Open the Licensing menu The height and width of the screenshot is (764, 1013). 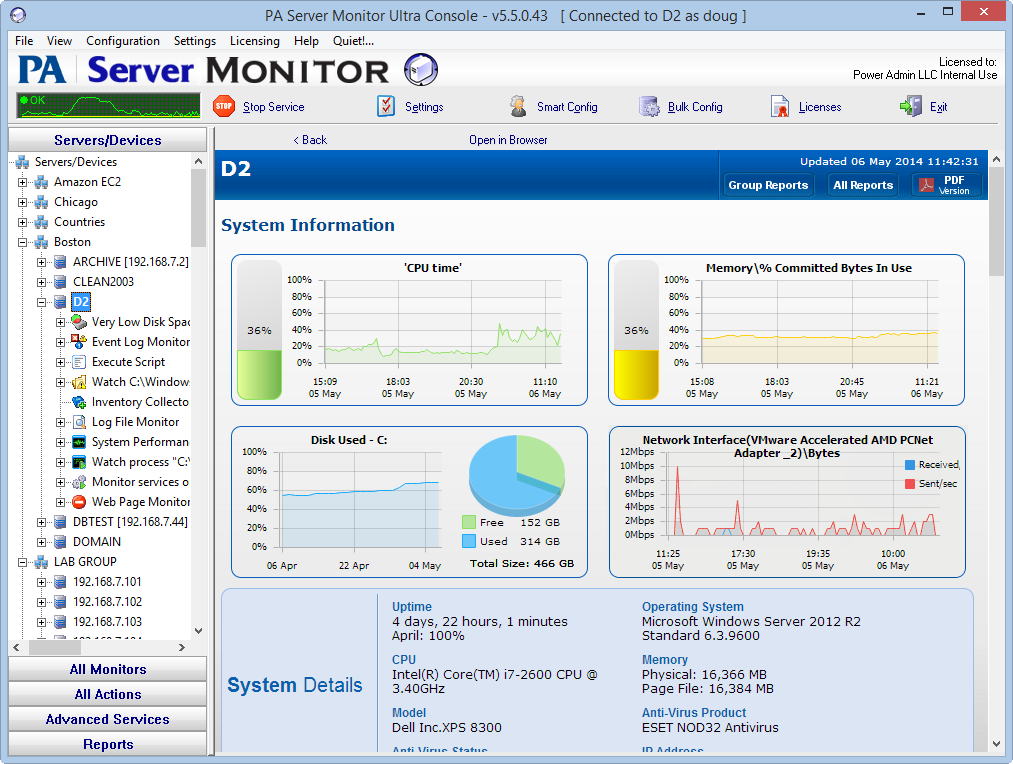click(x=255, y=41)
